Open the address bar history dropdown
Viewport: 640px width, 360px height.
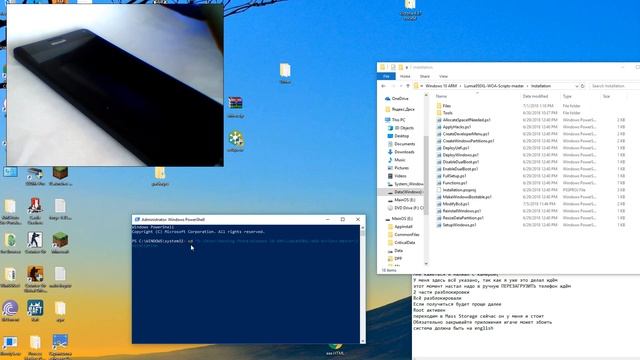click(x=577, y=86)
